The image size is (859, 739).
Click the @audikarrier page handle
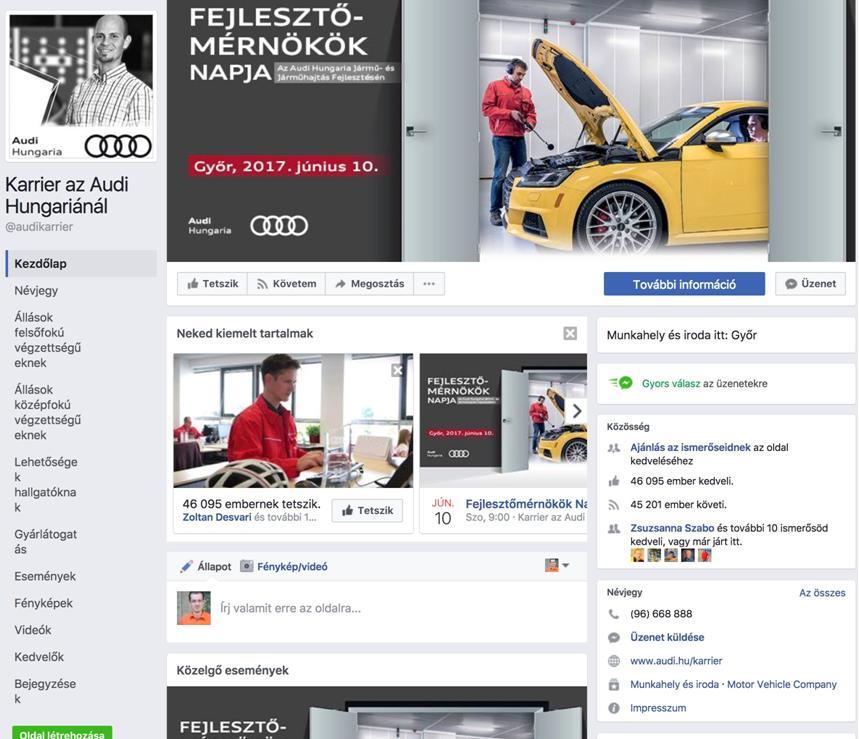pos(39,227)
